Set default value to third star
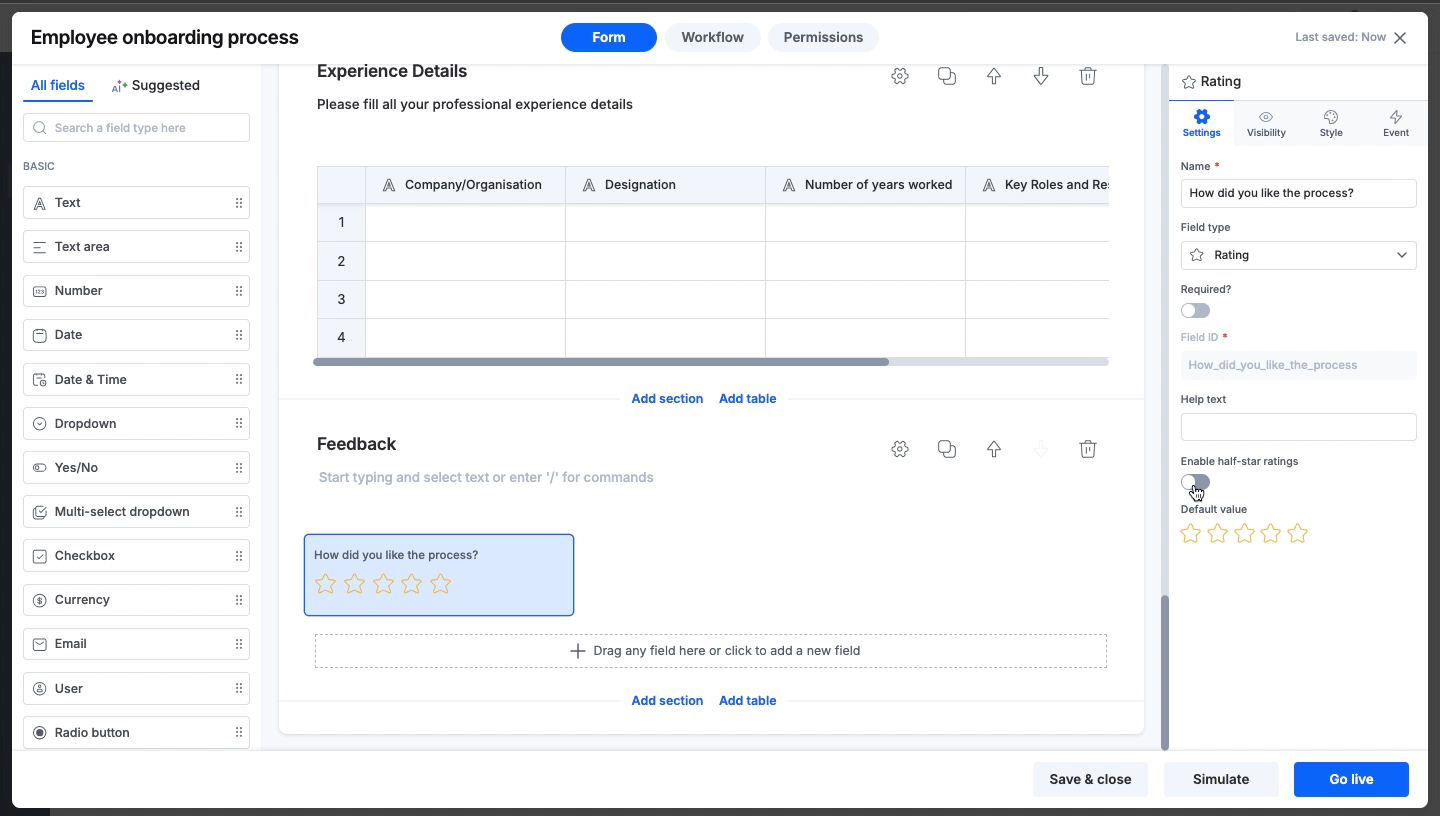The width and height of the screenshot is (1440, 816). coord(1244,534)
